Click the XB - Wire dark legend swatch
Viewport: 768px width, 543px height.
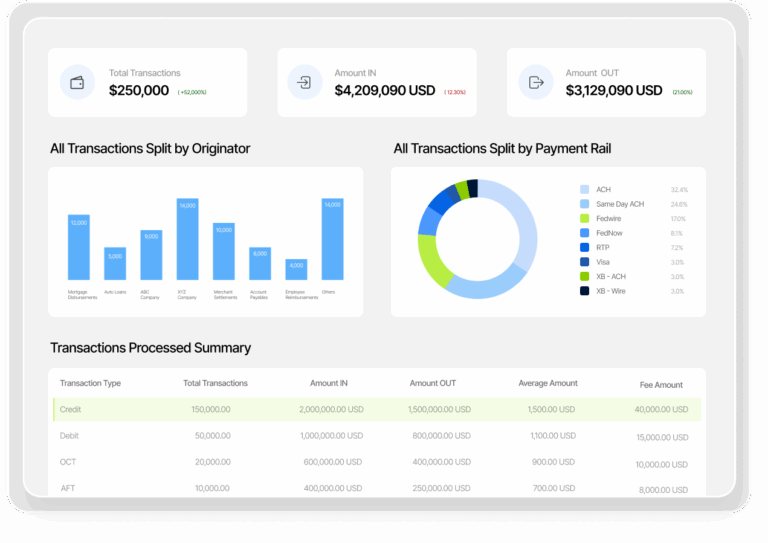tap(584, 291)
